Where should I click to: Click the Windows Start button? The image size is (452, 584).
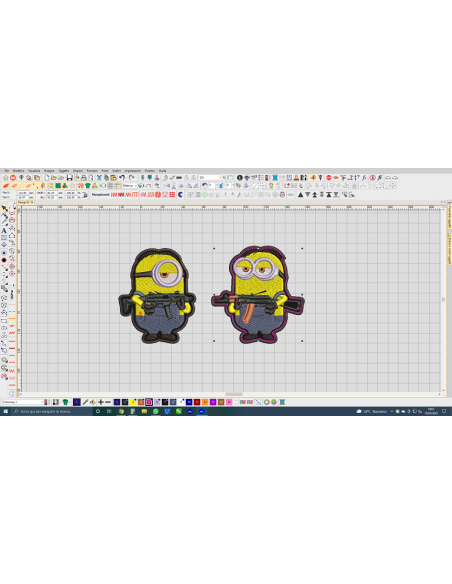(6, 411)
